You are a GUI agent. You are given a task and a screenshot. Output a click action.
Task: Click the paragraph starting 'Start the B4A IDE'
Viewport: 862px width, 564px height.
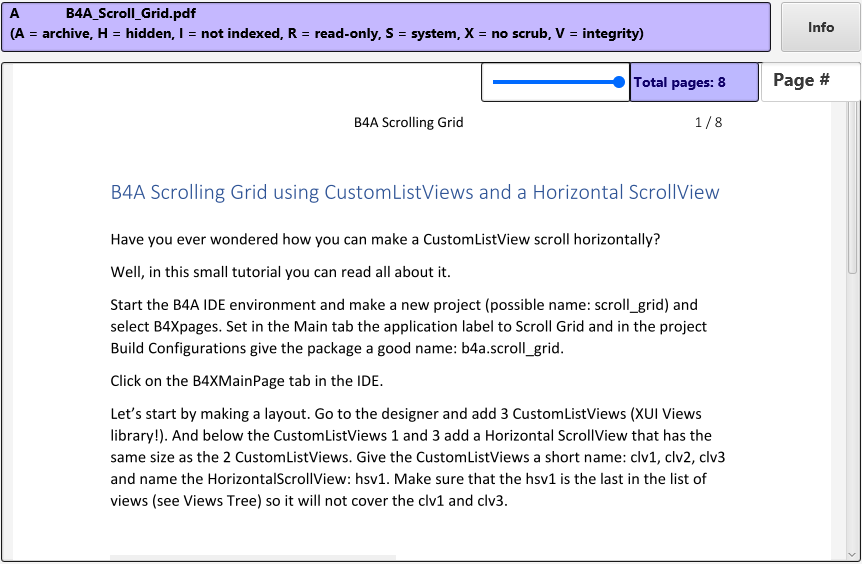point(408,327)
